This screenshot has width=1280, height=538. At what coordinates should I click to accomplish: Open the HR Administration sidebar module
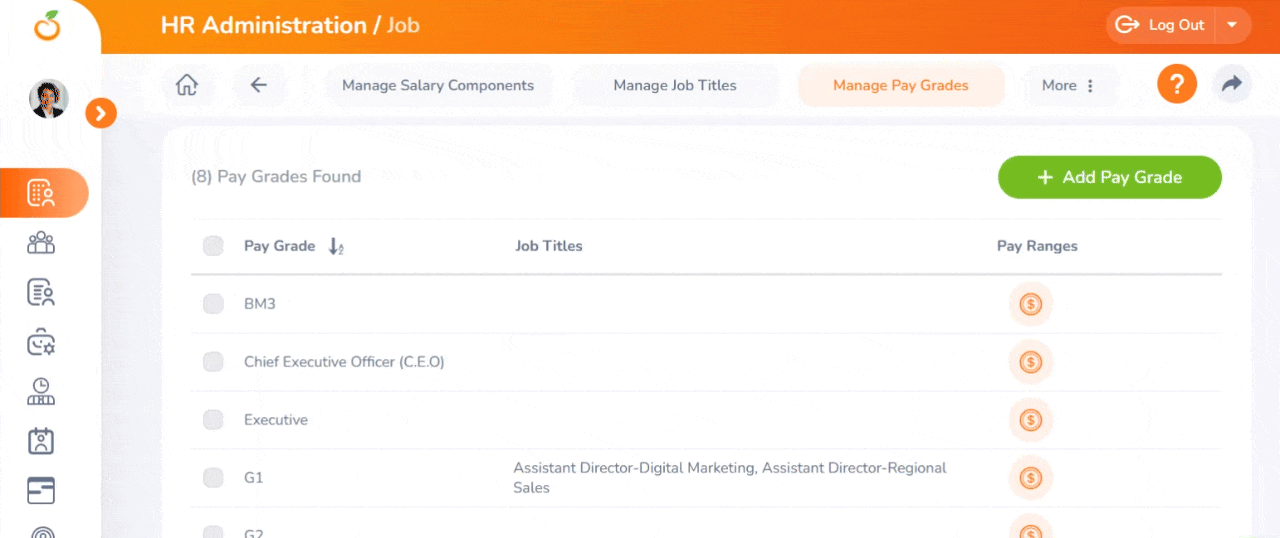click(x=41, y=193)
